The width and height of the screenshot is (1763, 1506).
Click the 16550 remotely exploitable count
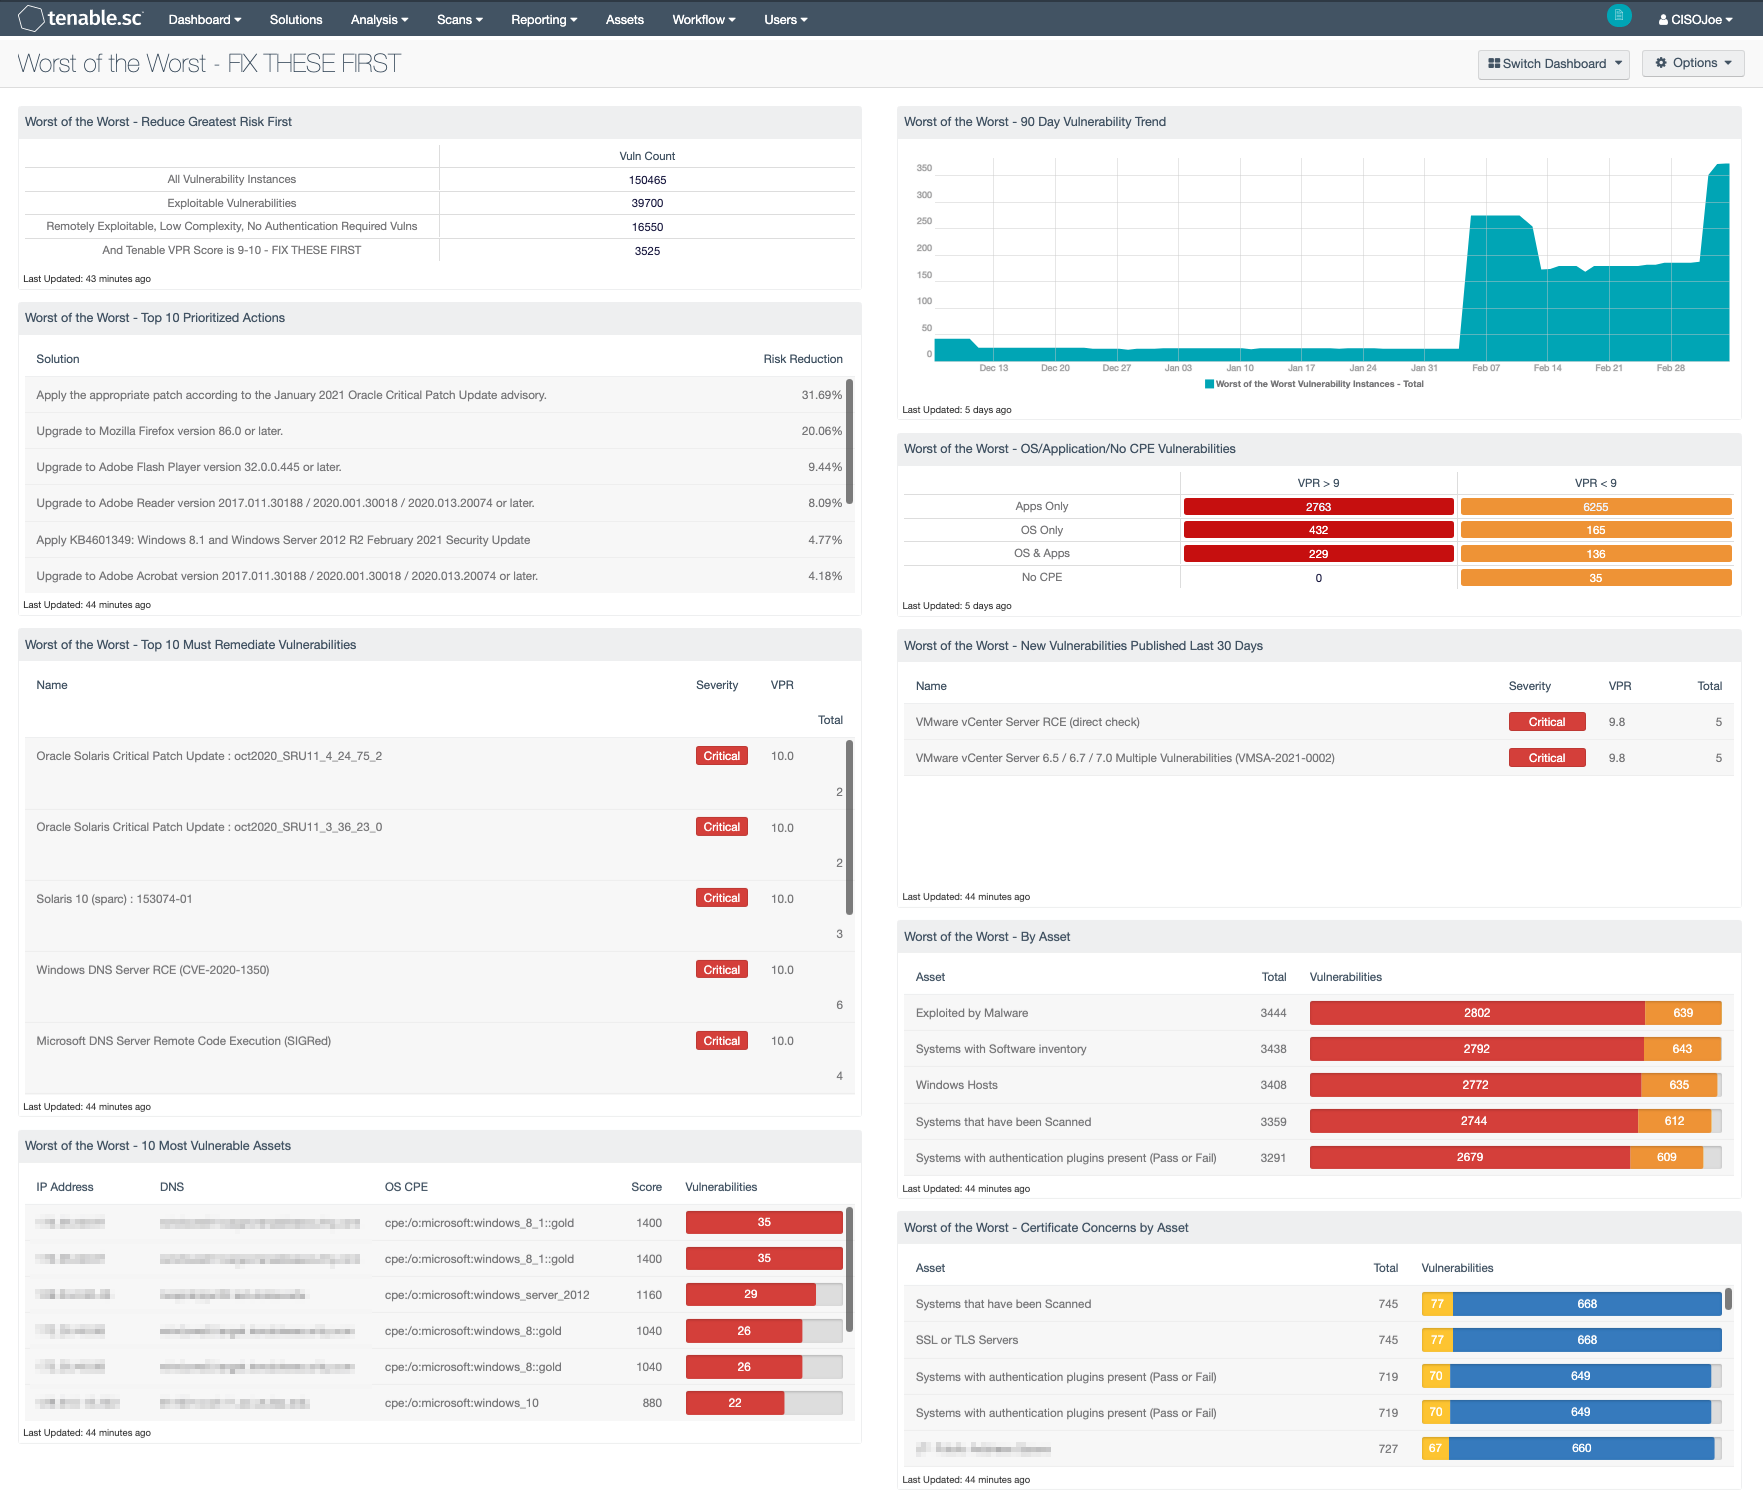(647, 227)
